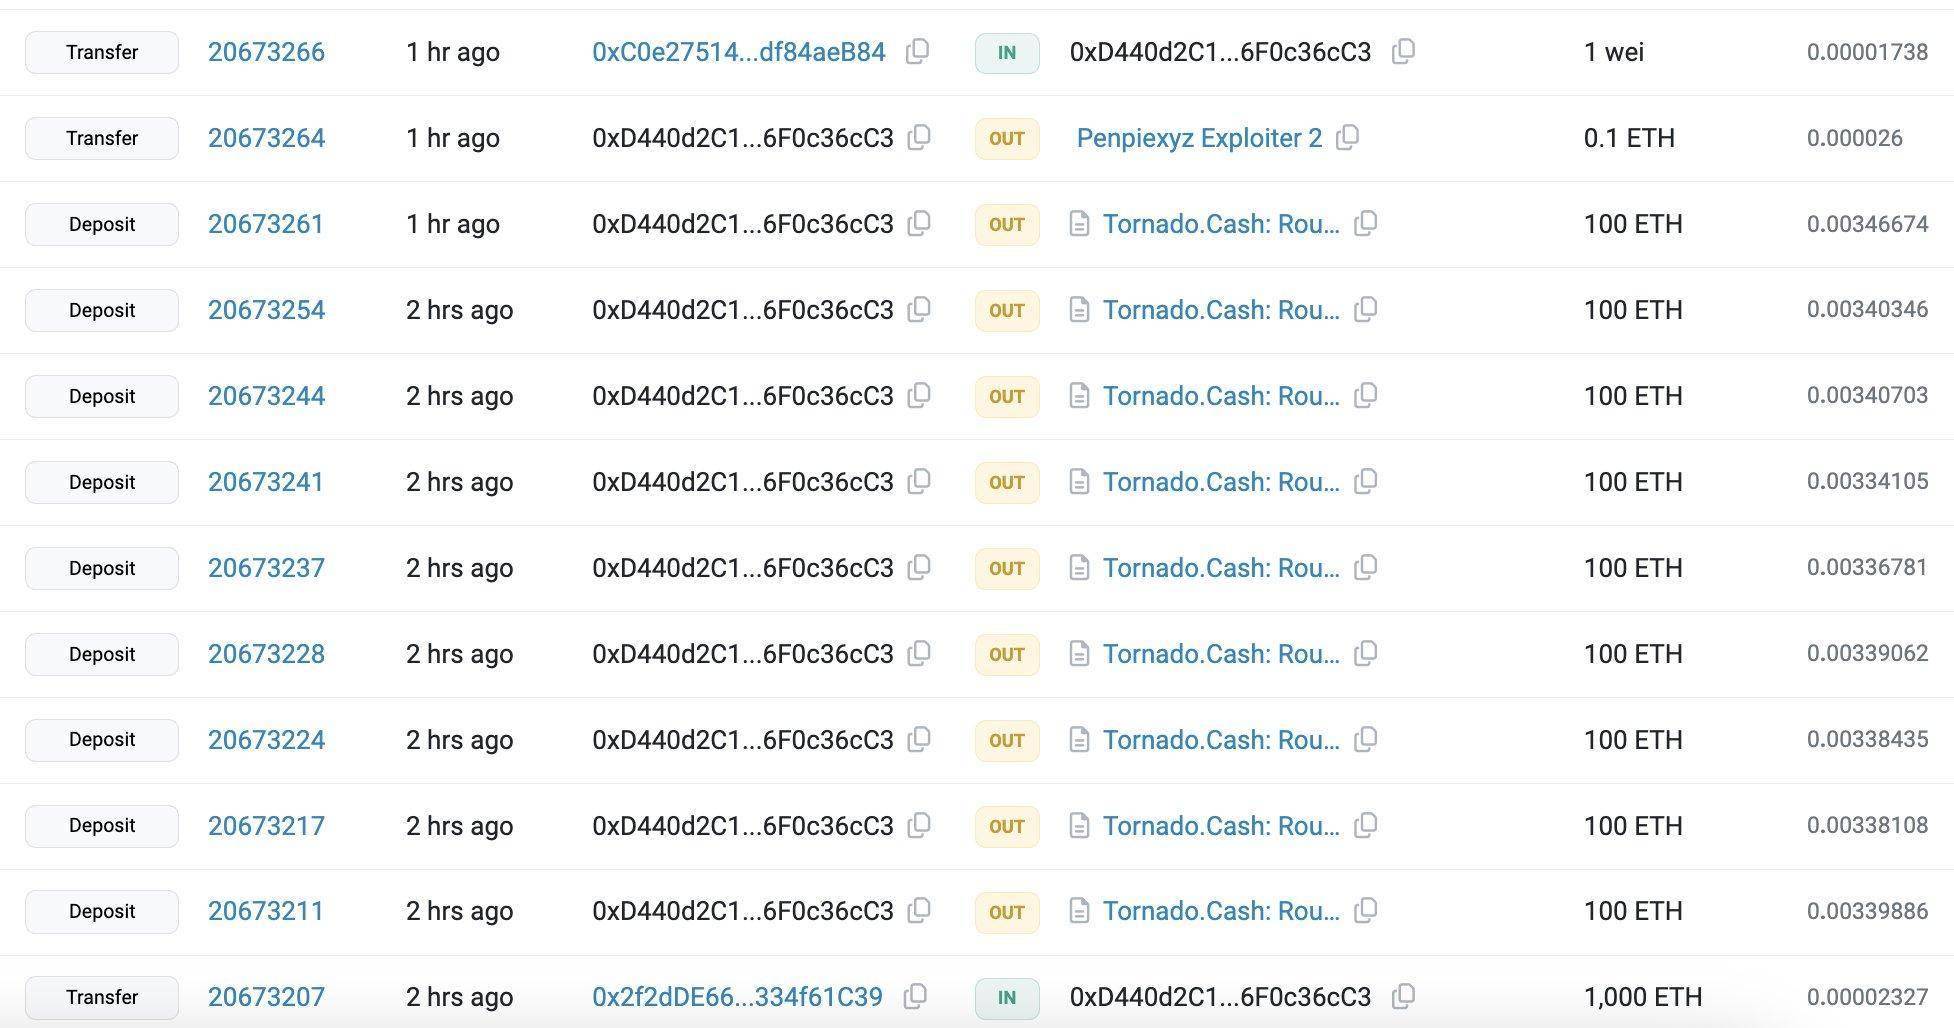This screenshot has width=1954, height=1028.
Task: Copy the From address in block 20673237 row
Action: click(x=918, y=568)
